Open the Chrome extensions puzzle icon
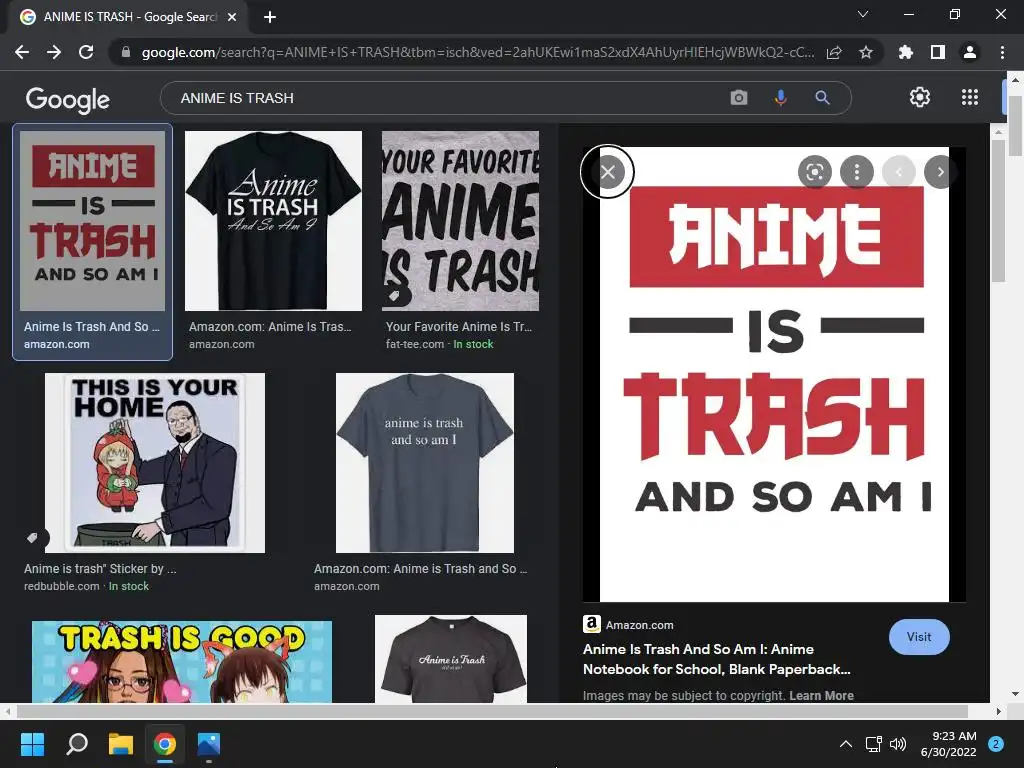Image resolution: width=1024 pixels, height=768 pixels. tap(905, 52)
